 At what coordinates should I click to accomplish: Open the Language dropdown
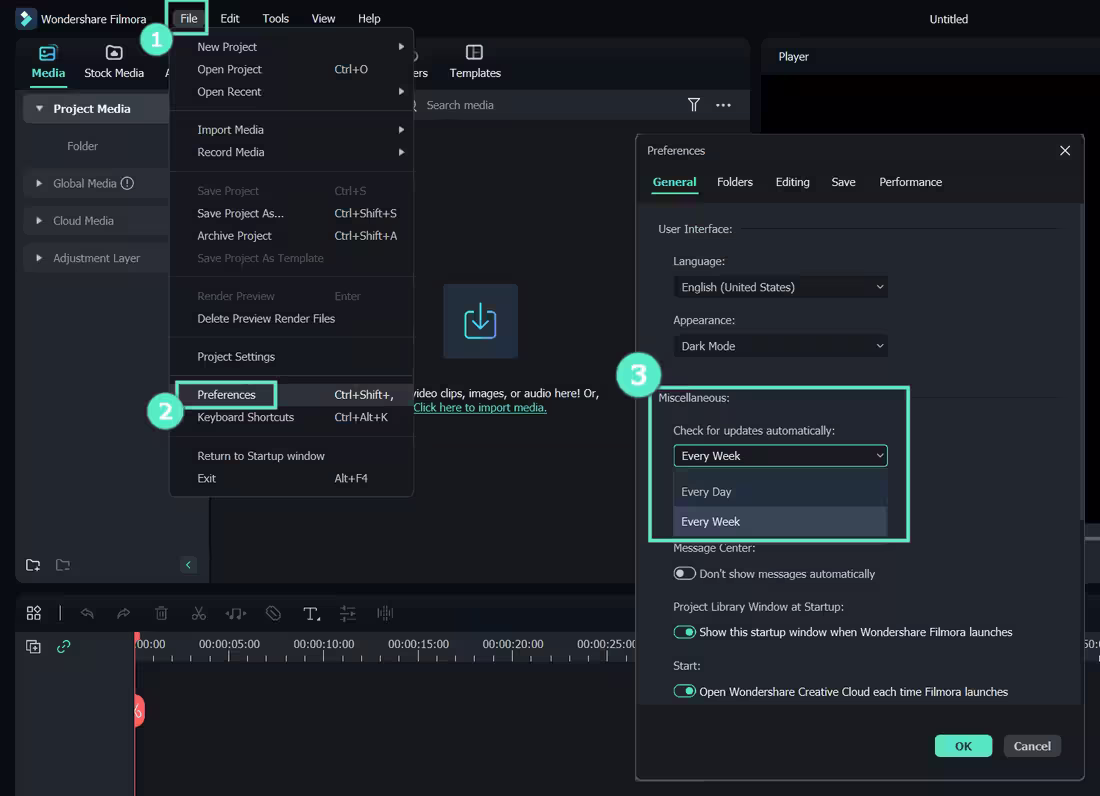coord(780,287)
